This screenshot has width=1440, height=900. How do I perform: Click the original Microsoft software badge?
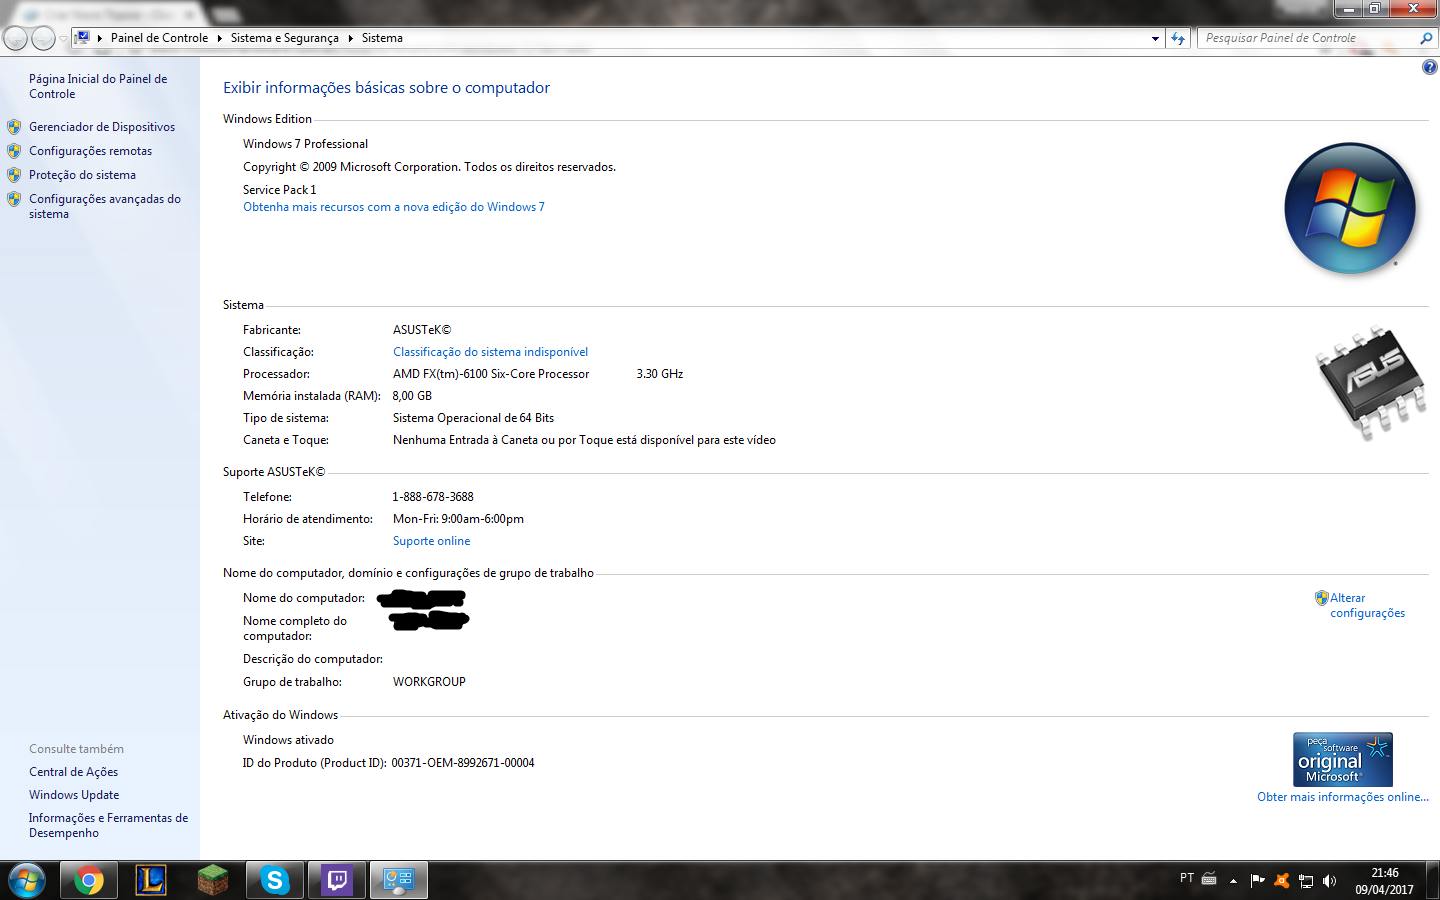(1343, 760)
